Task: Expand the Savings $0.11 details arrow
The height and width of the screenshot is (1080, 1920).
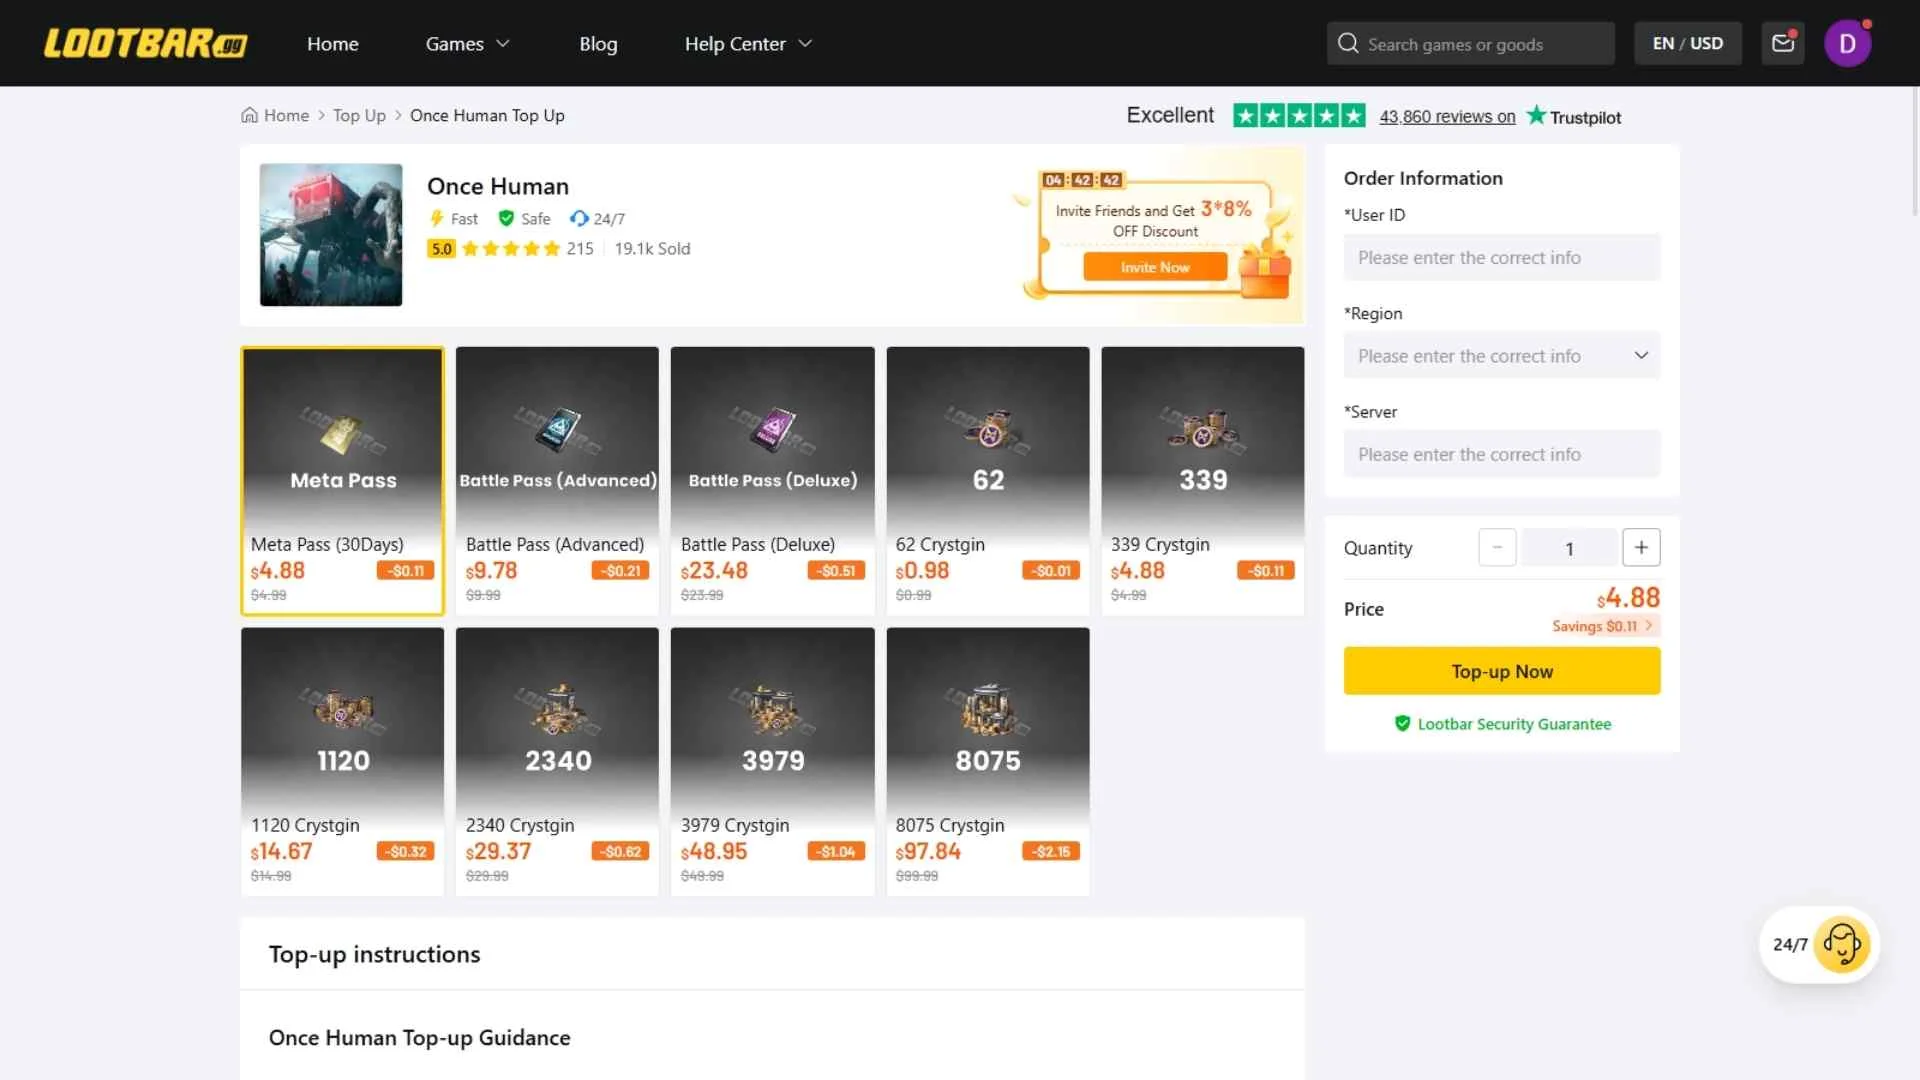Action: pos(1648,625)
